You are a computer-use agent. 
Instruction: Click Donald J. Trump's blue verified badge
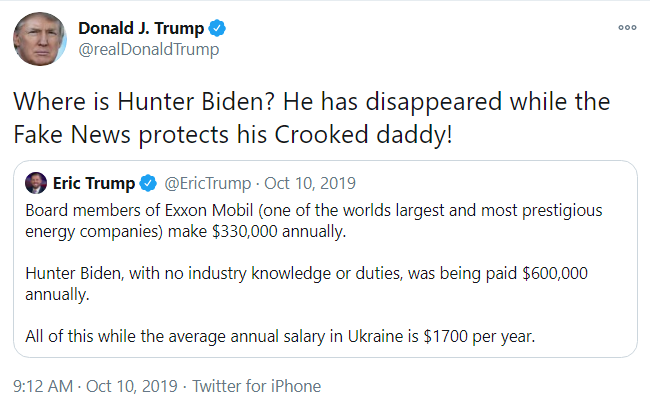[x=217, y=28]
